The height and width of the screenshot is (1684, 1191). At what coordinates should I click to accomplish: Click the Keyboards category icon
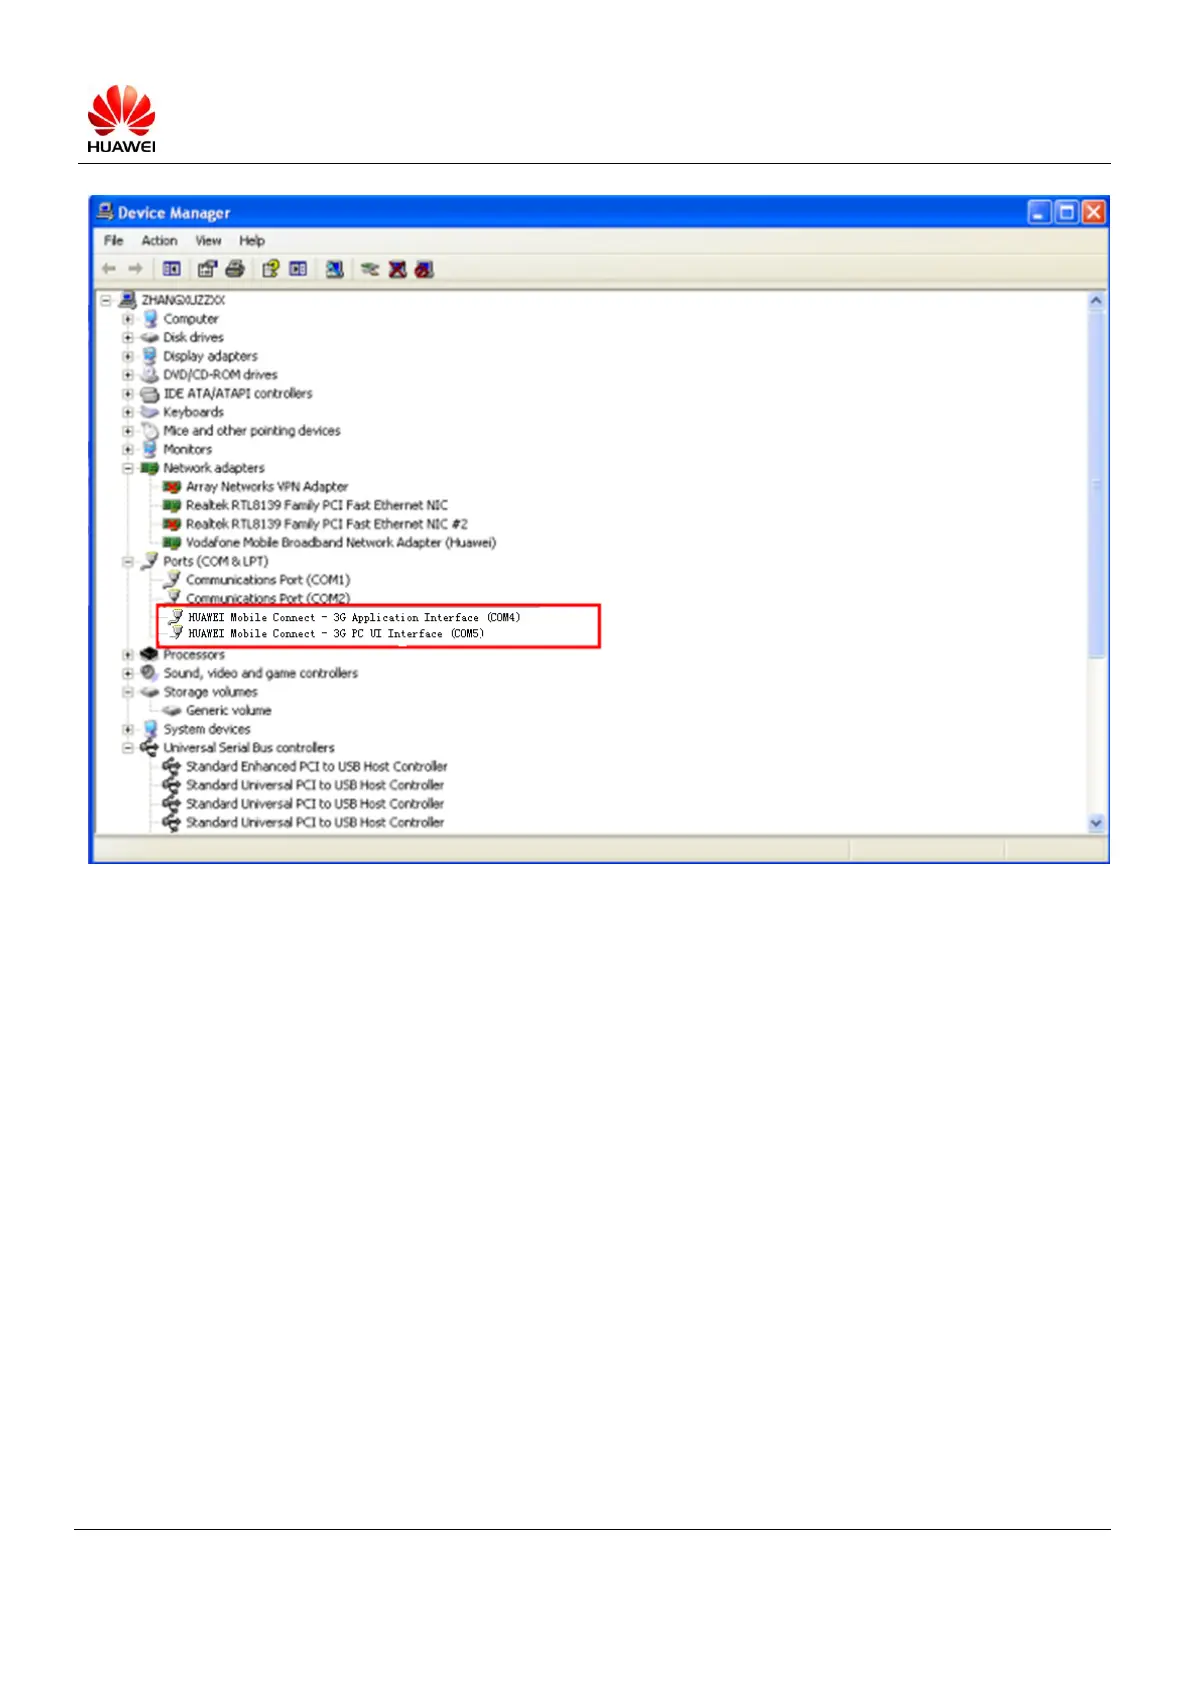[150, 412]
